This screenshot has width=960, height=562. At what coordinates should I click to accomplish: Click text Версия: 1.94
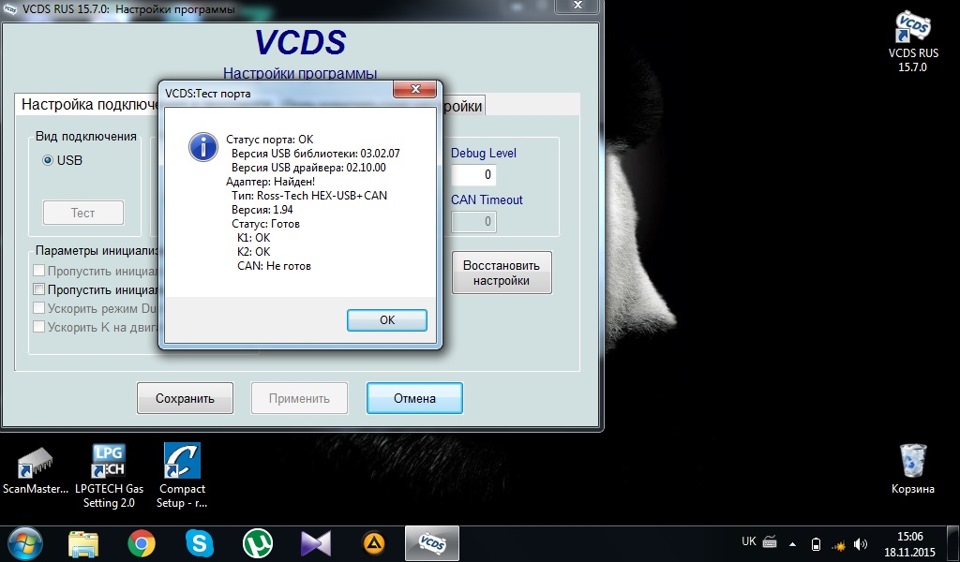click(x=262, y=210)
